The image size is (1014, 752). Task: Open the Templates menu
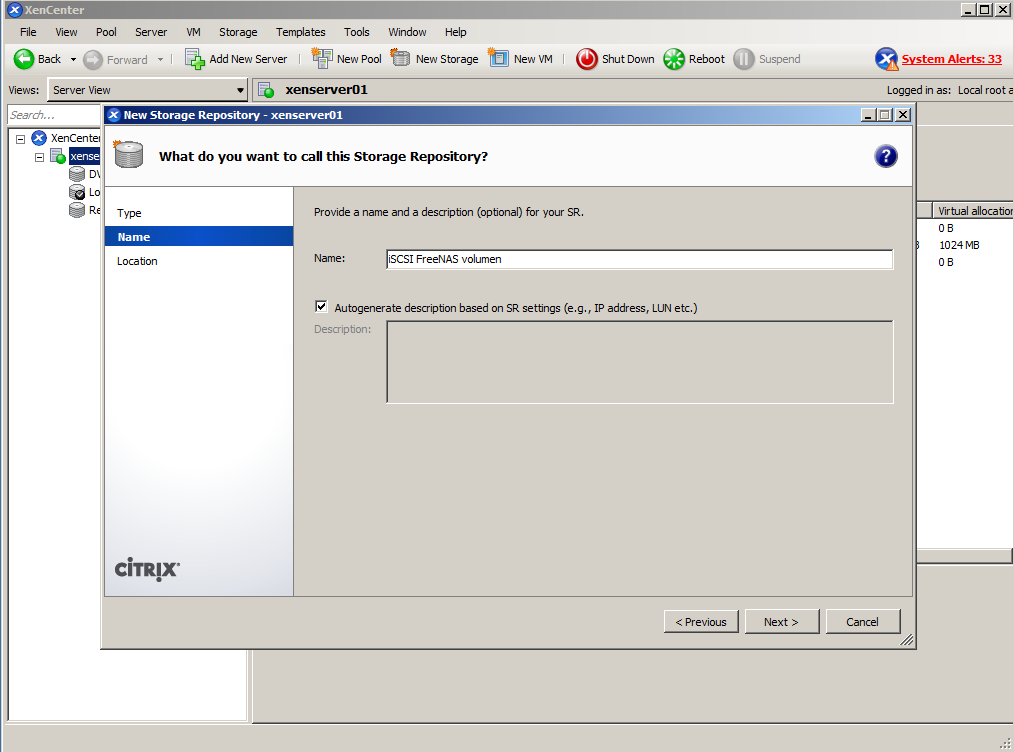coord(300,32)
